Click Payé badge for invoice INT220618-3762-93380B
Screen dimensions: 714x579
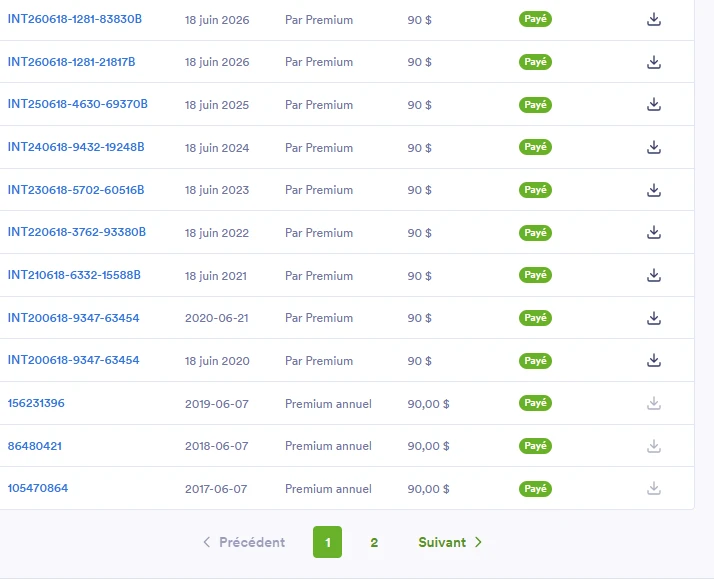[535, 233]
